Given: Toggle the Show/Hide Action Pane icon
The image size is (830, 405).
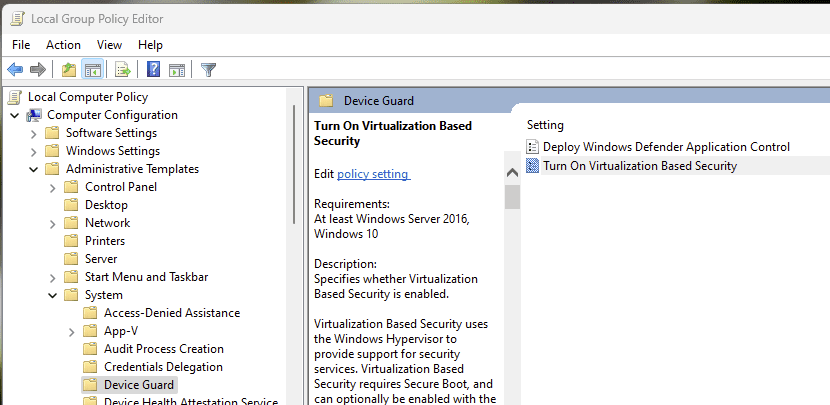Looking at the screenshot, I should pyautogui.click(x=177, y=69).
